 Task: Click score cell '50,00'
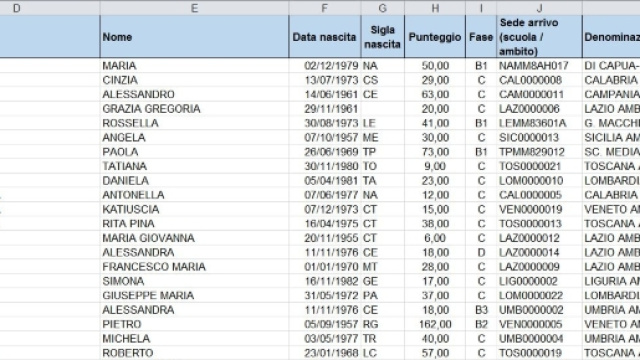pyautogui.click(x=435, y=66)
